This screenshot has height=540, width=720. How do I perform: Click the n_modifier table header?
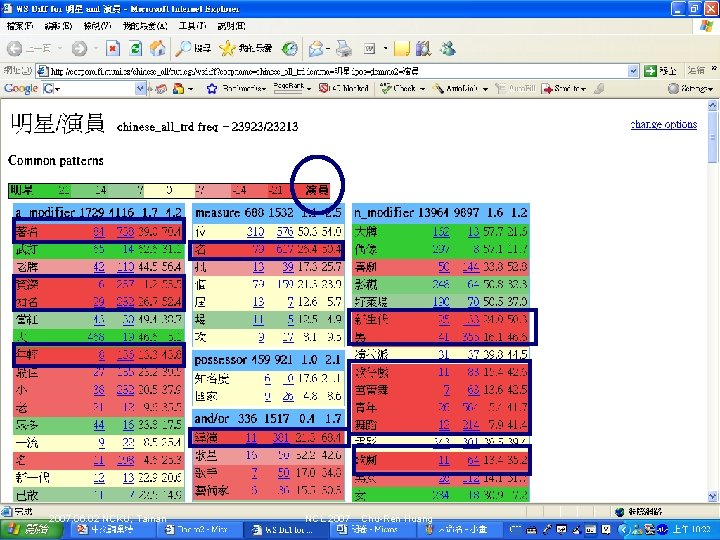441,213
